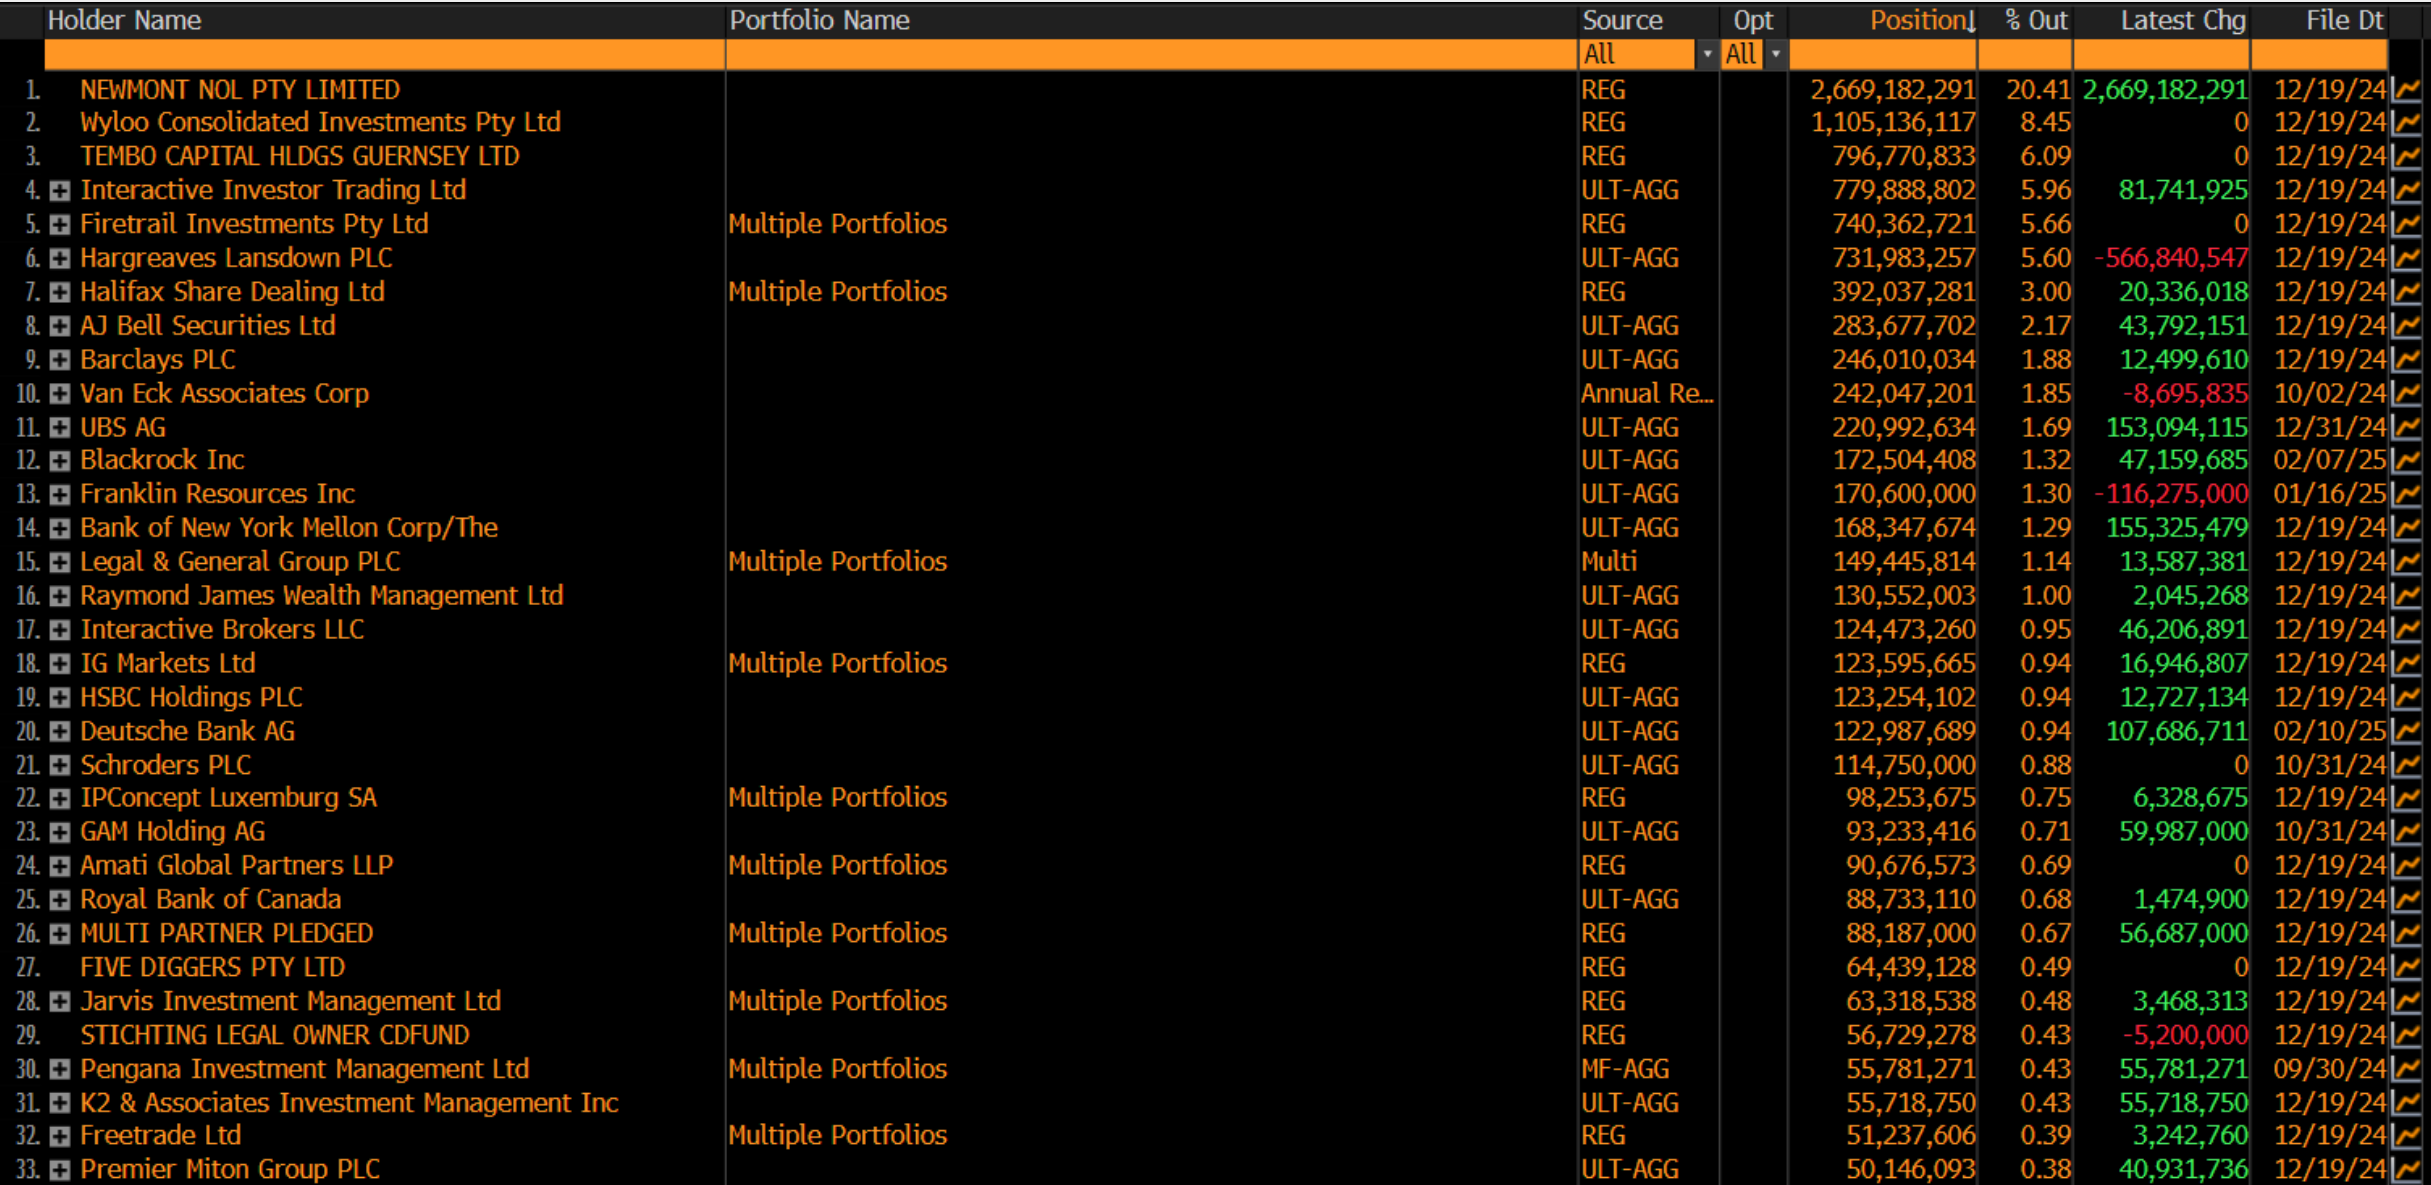Open chart icon for Franklin Resources row
Screen dimensions: 2431x1185
2406,495
